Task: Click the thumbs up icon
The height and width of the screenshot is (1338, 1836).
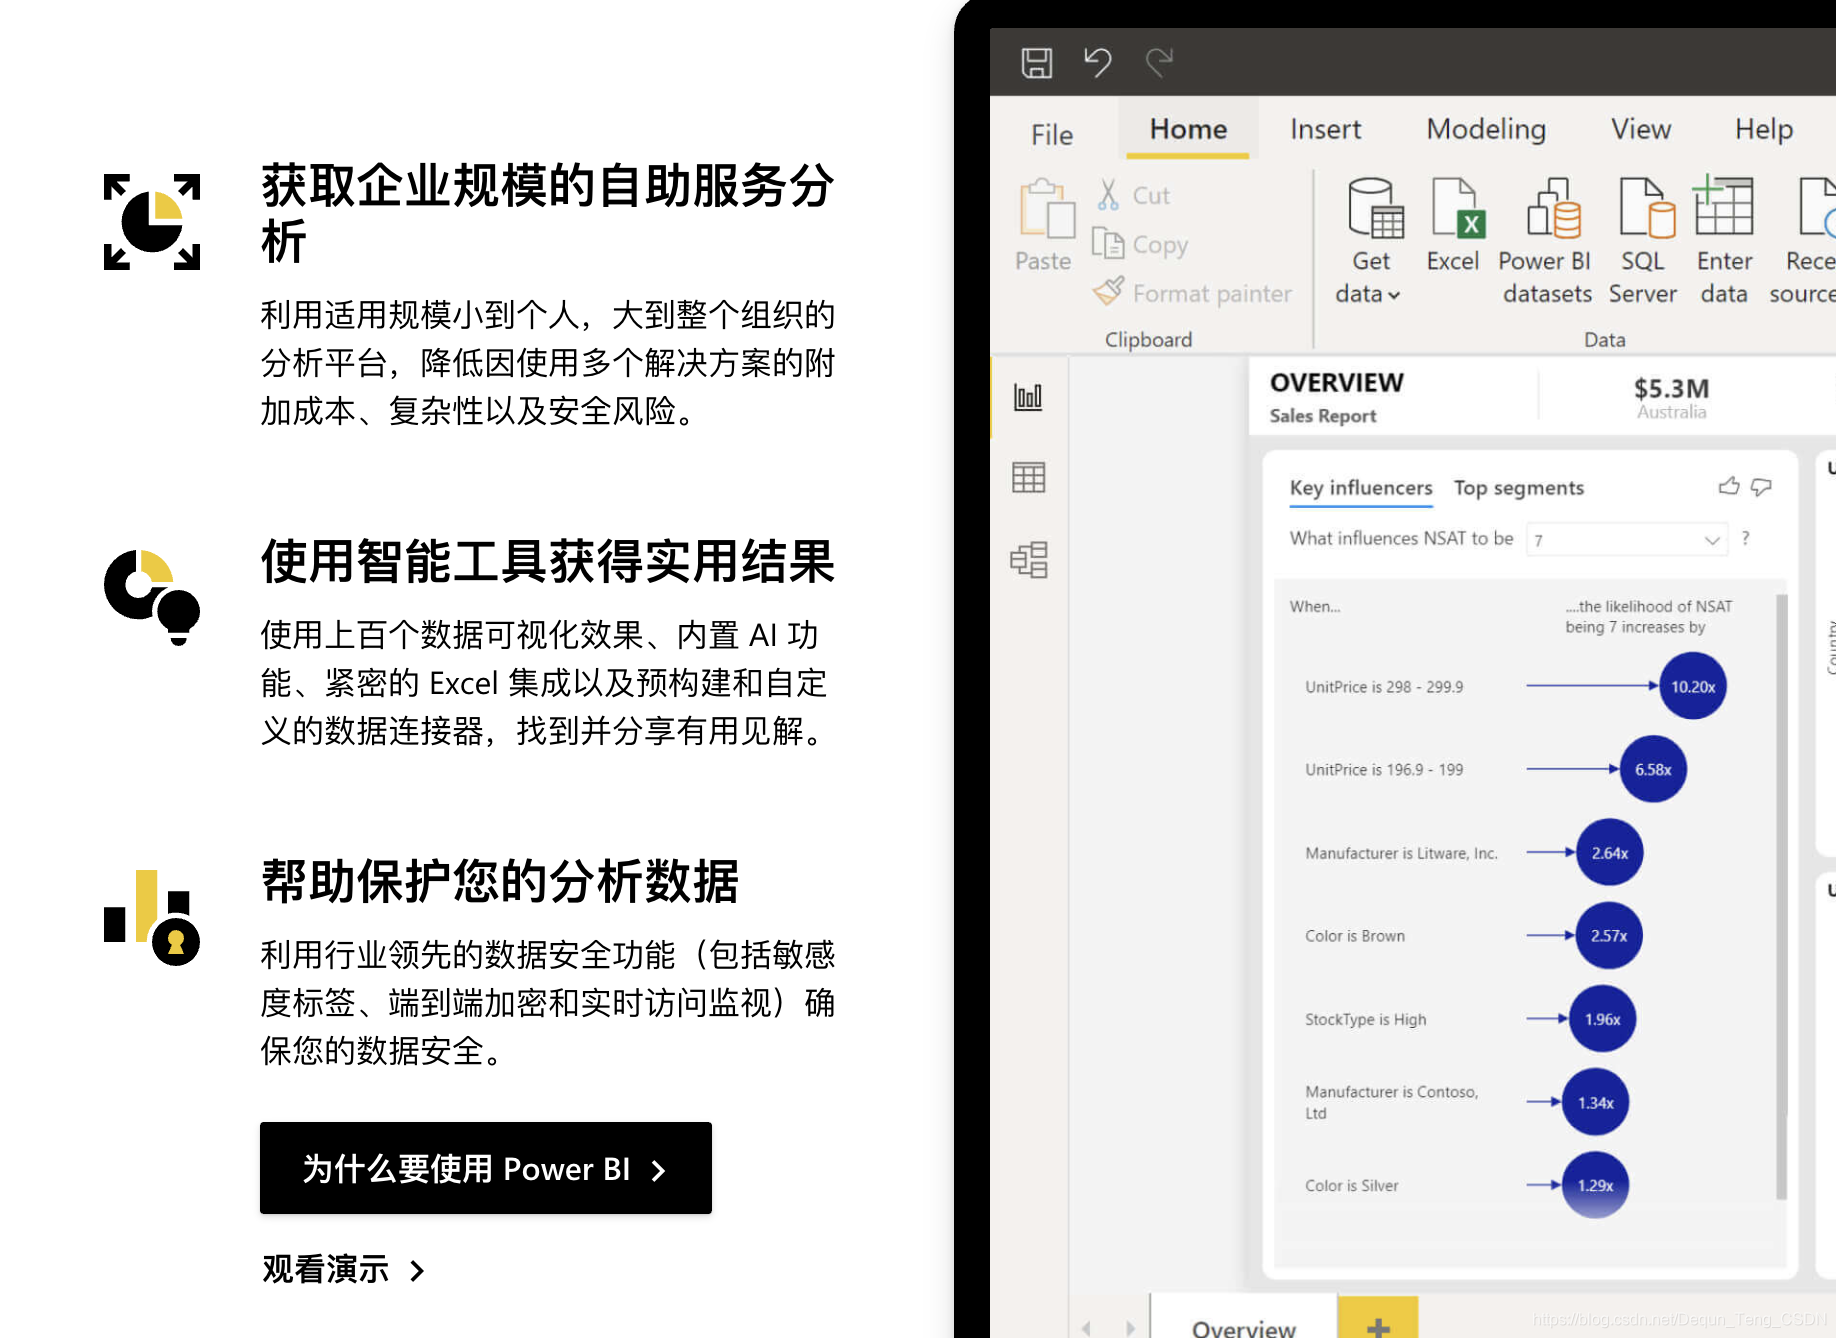Action: pyautogui.click(x=1729, y=486)
